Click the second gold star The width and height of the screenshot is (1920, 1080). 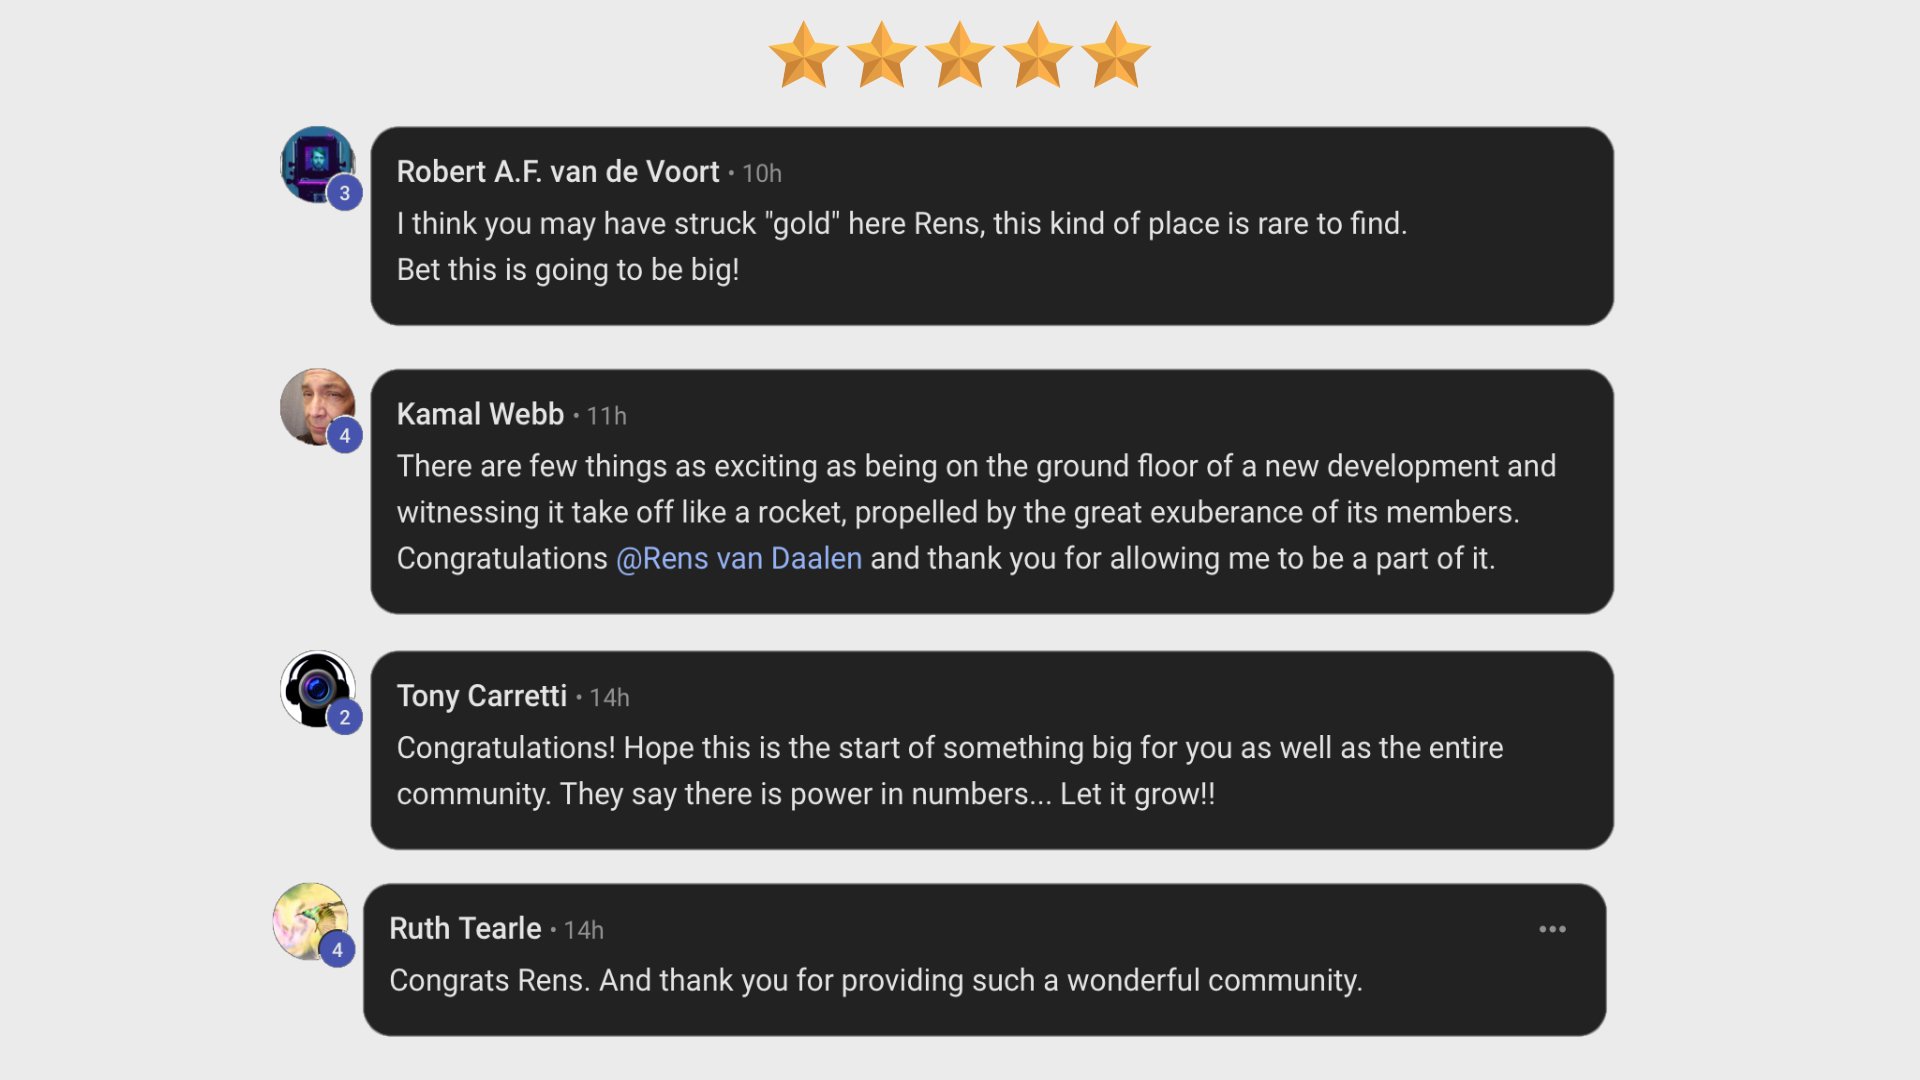(x=881, y=55)
